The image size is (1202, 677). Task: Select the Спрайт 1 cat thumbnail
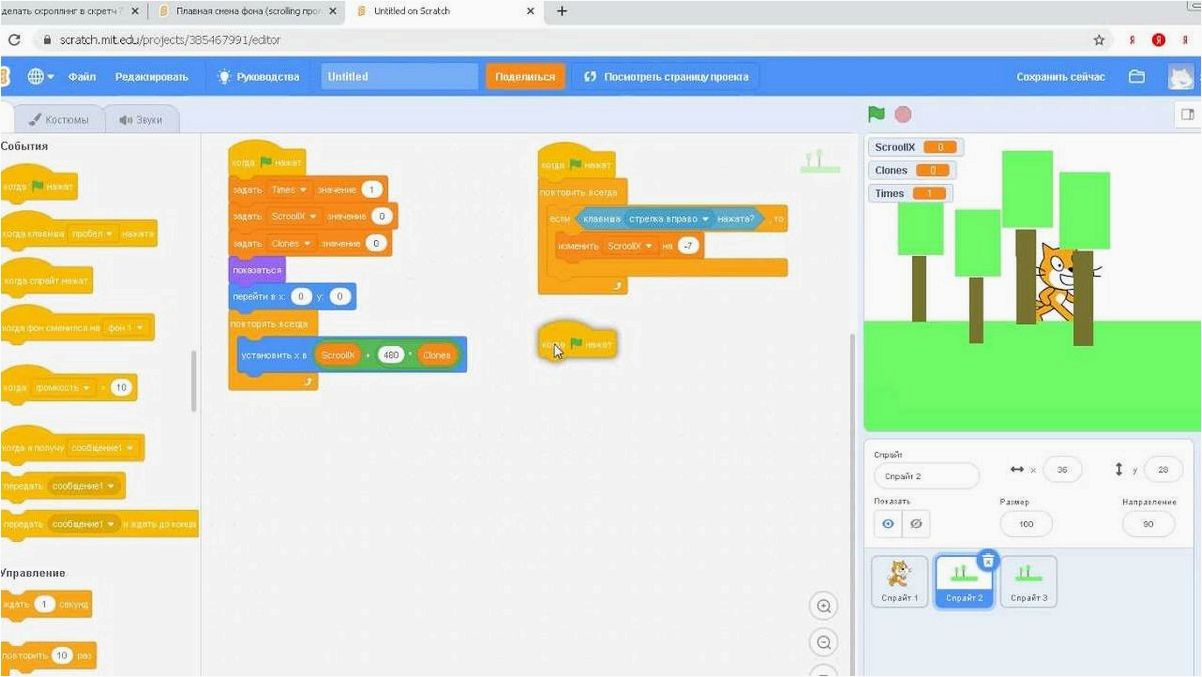899,581
